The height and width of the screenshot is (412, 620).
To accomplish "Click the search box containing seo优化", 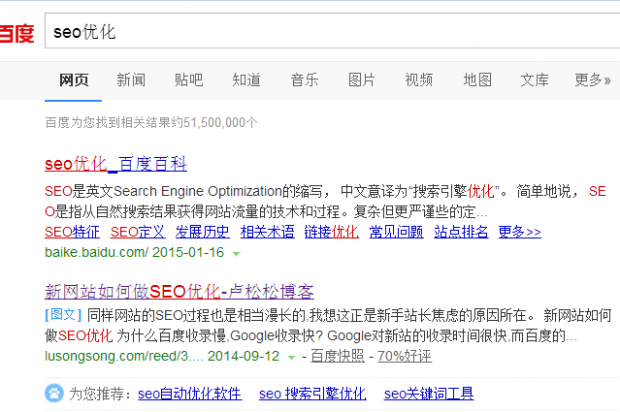I will point(332,31).
